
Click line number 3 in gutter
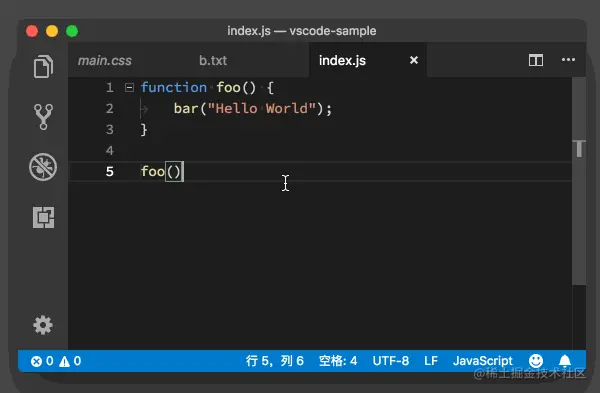(110, 130)
